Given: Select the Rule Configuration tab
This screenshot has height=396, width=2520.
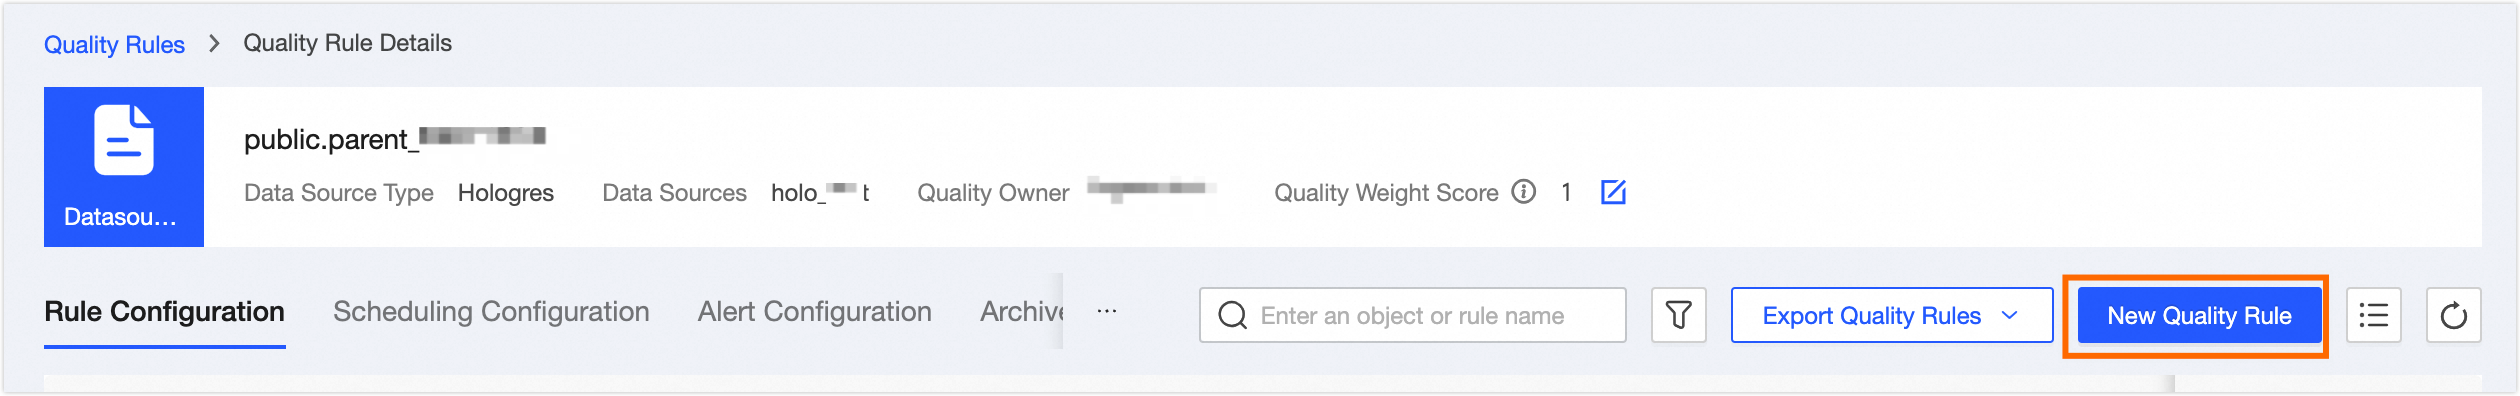Looking at the screenshot, I should pos(164,312).
